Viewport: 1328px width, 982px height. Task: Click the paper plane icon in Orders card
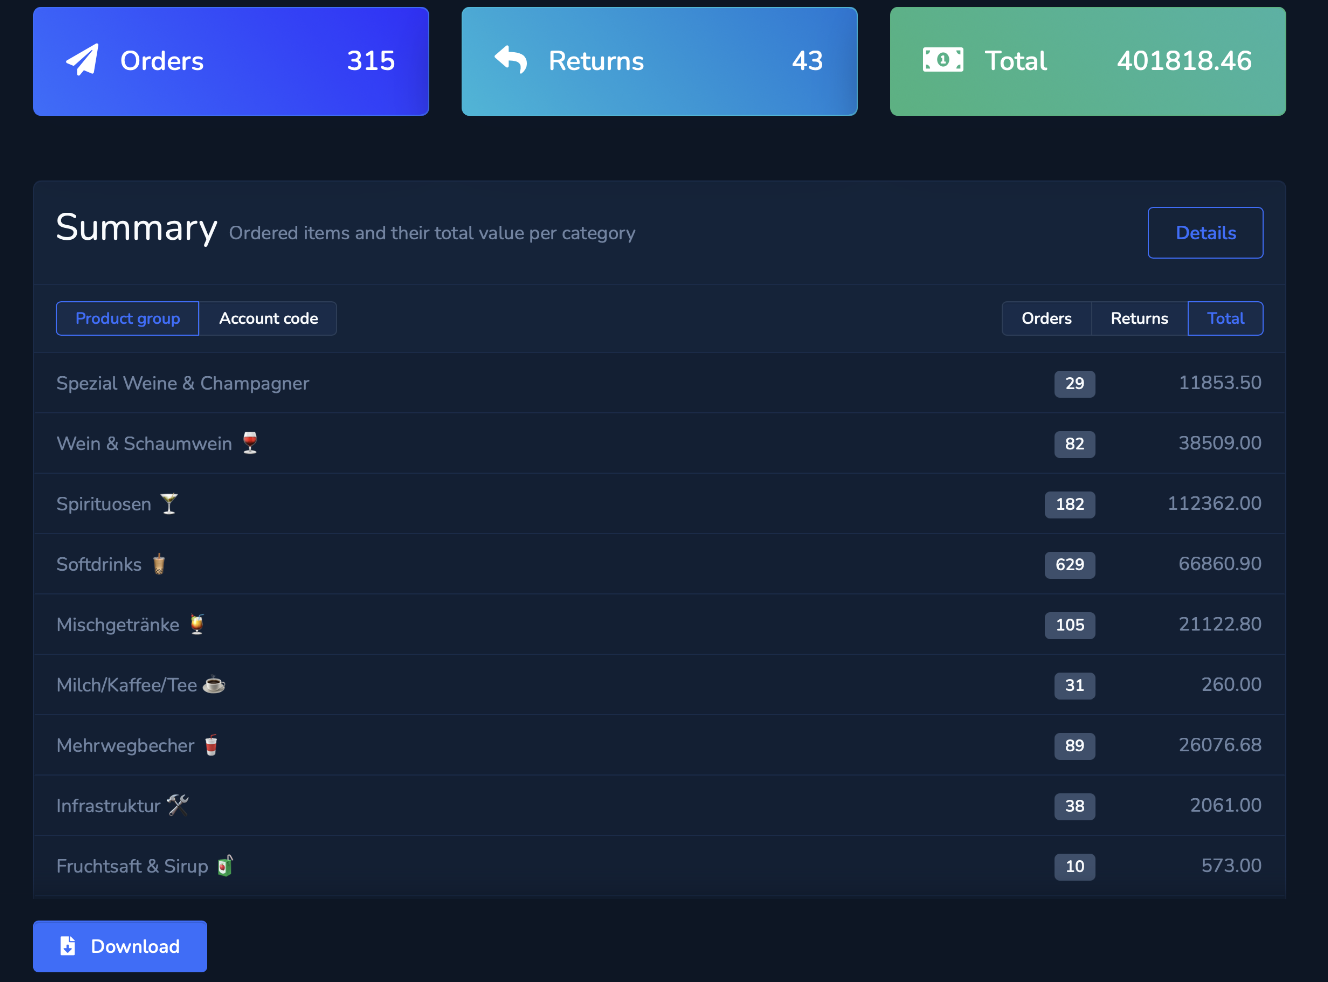tap(82, 60)
